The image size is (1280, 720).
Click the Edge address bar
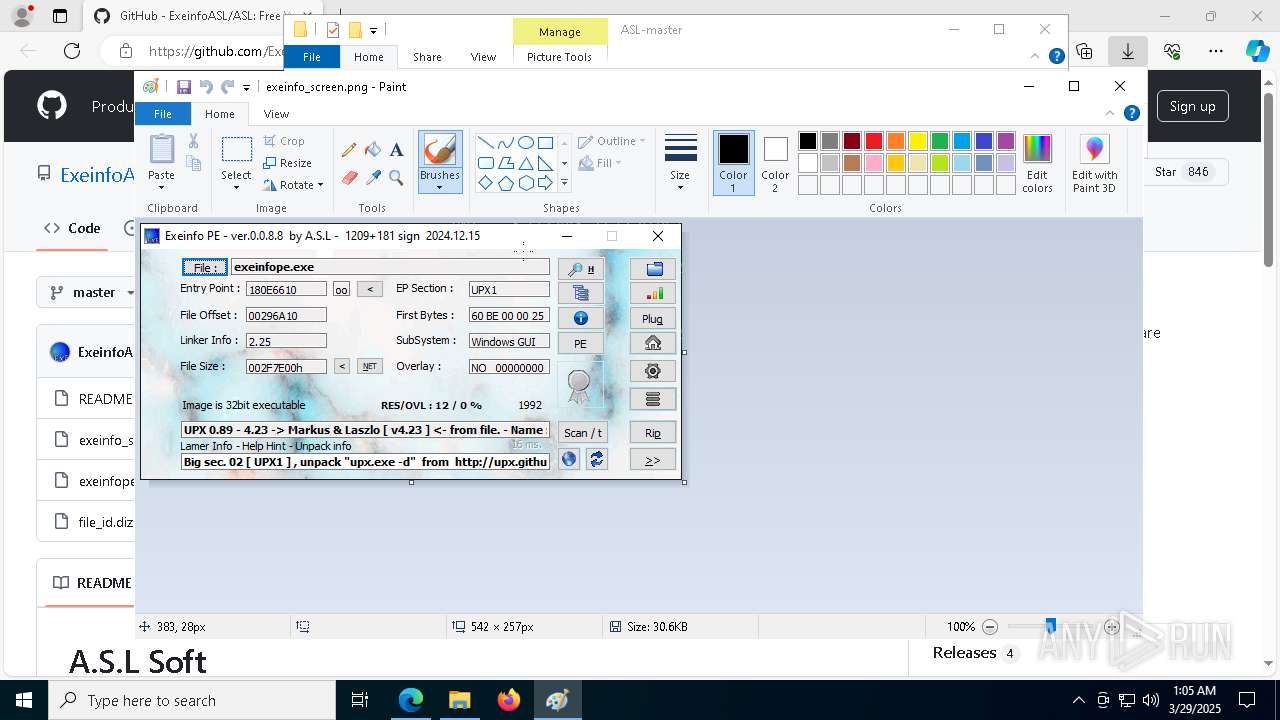tap(215, 51)
